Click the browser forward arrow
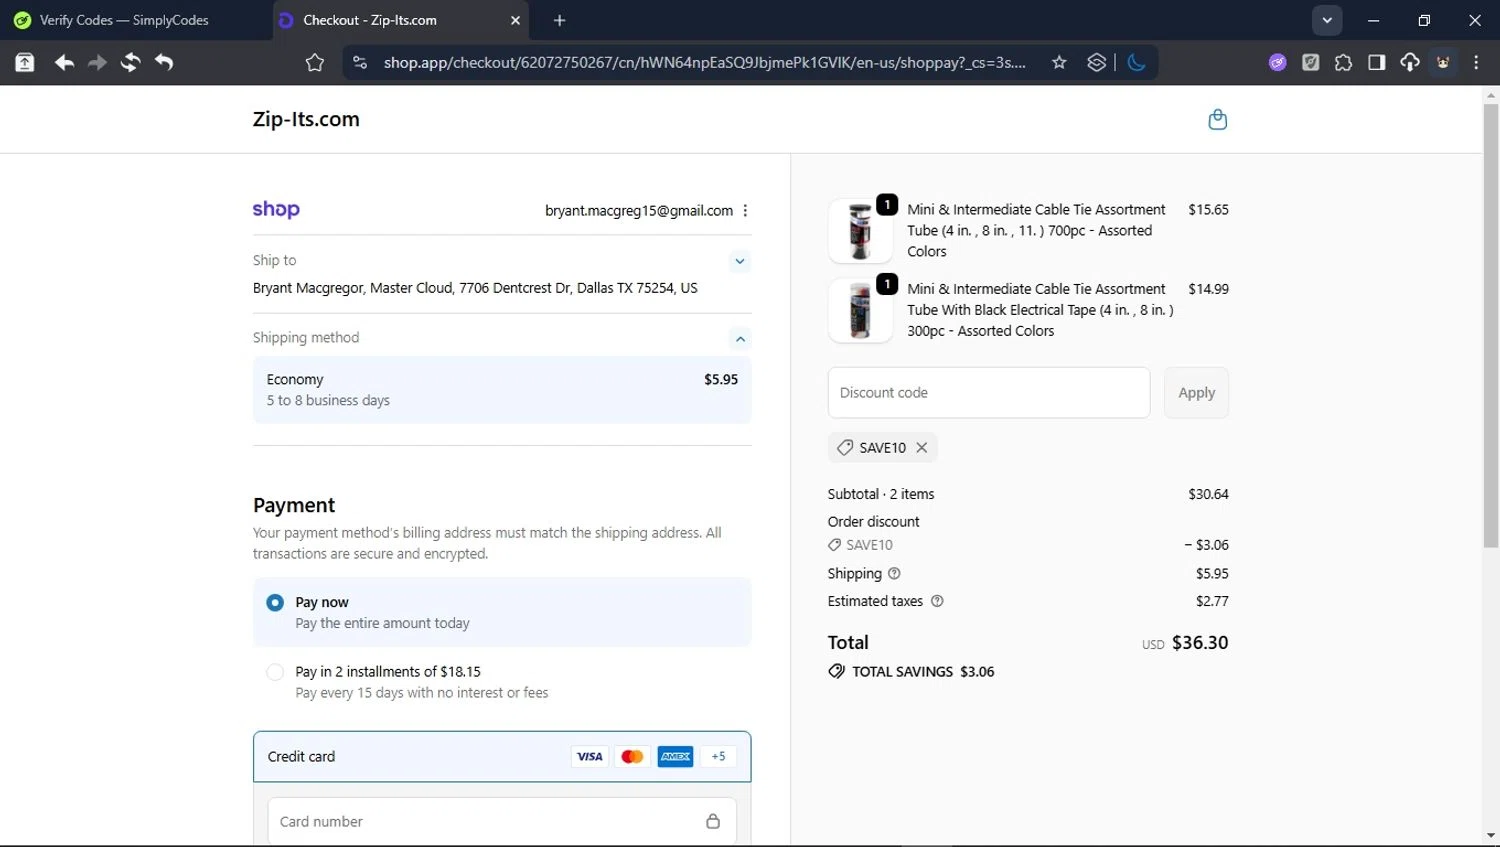Screen dimensions: 1500x847 click(97, 63)
